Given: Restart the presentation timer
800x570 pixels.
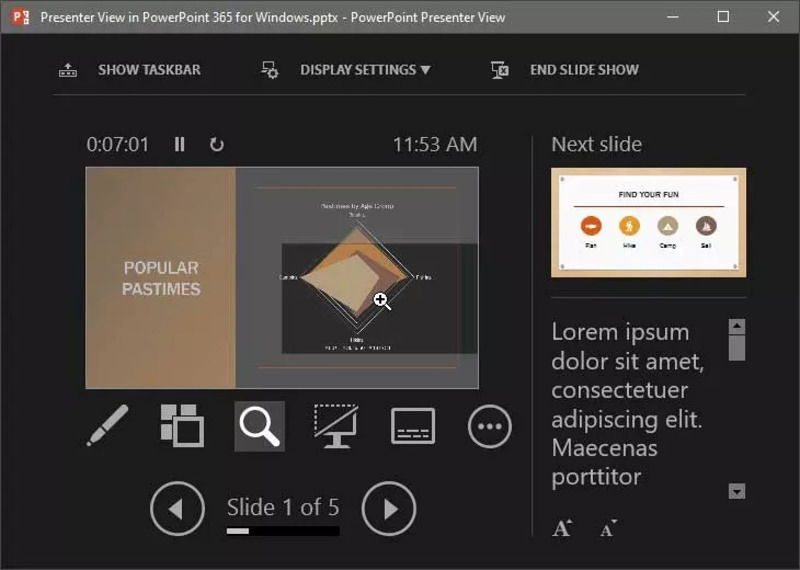Looking at the screenshot, I should (217, 144).
